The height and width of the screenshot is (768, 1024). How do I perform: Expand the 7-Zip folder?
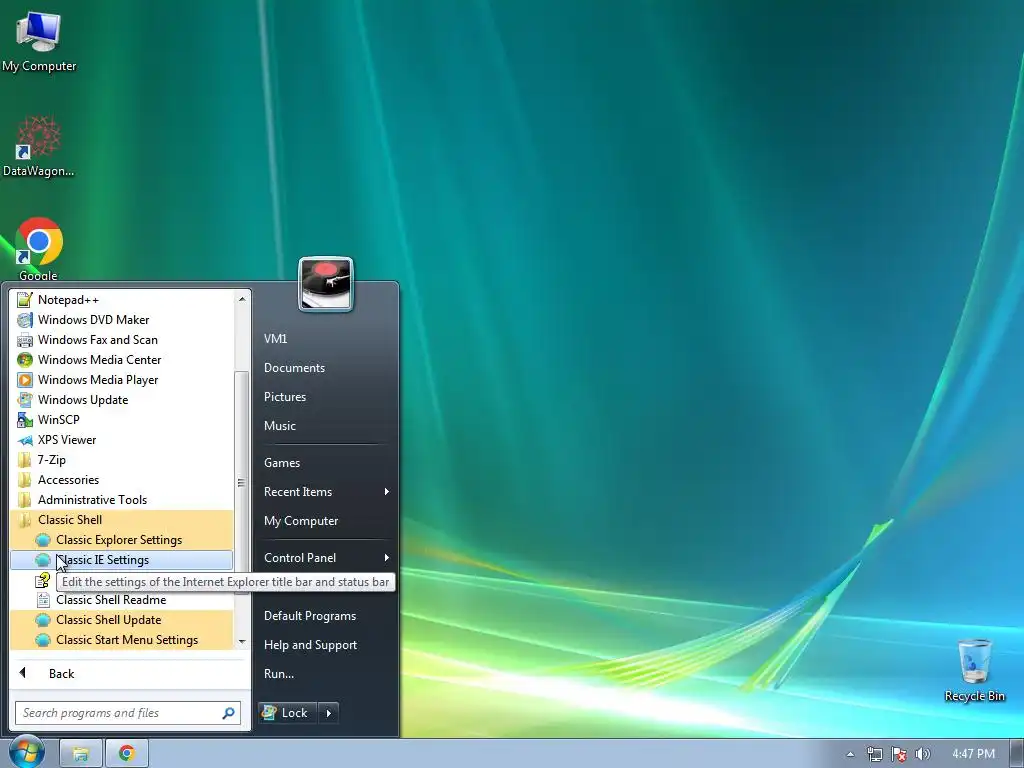point(121,460)
